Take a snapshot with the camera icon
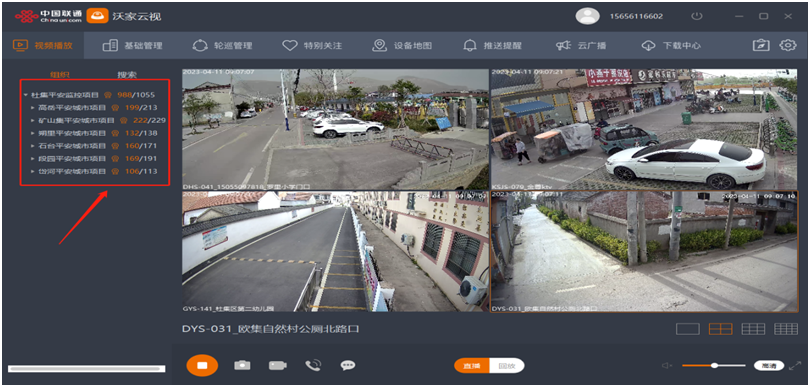 click(242, 365)
